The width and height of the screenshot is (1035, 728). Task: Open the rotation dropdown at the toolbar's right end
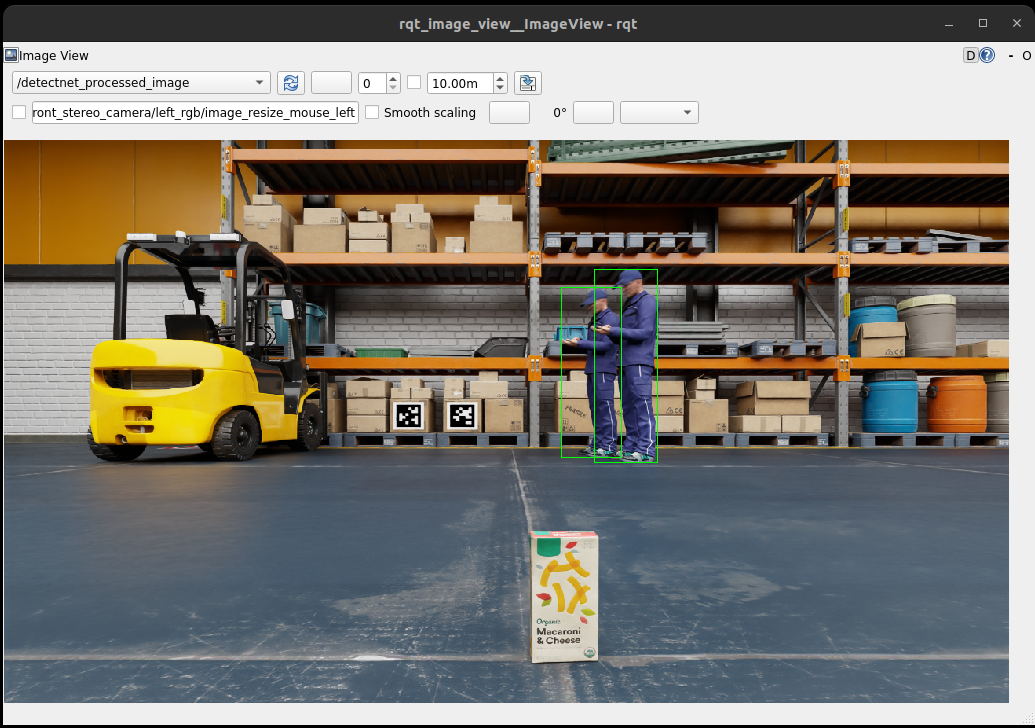pyautogui.click(x=658, y=112)
